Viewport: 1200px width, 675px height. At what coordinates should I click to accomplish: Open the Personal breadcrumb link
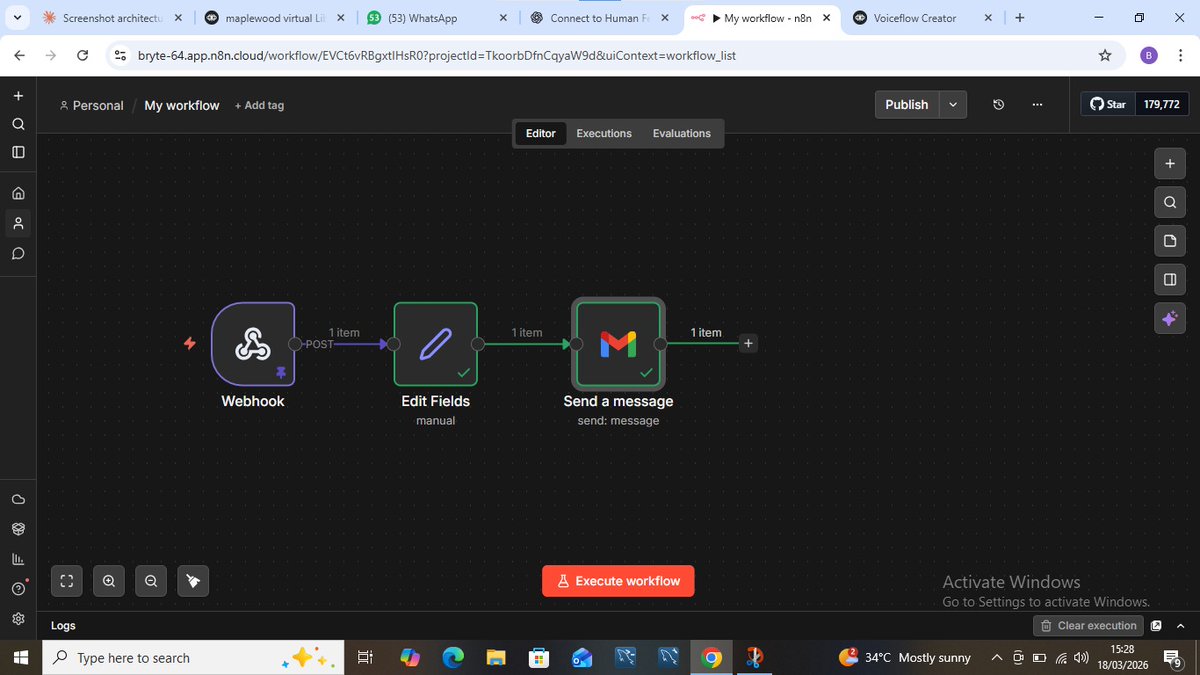pos(91,105)
